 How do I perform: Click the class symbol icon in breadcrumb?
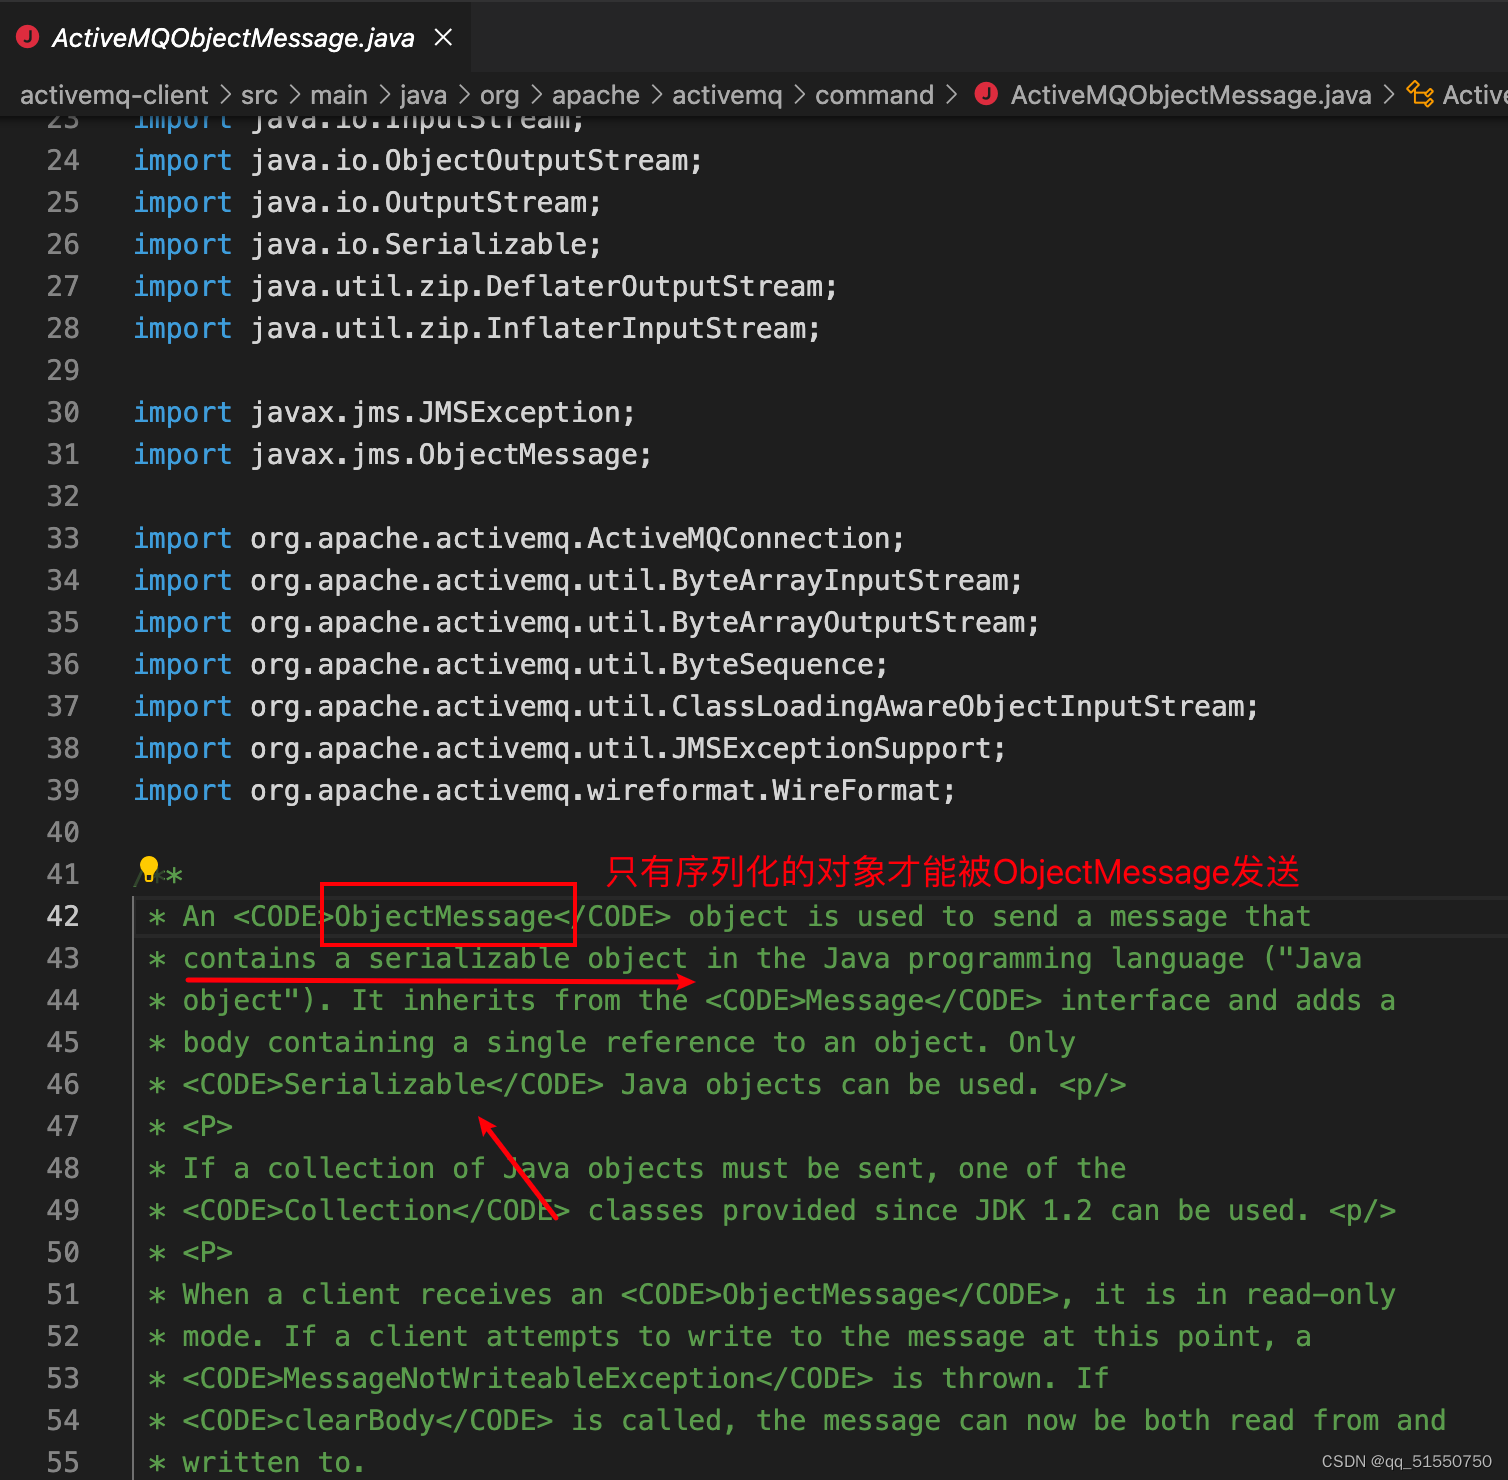(x=1420, y=94)
